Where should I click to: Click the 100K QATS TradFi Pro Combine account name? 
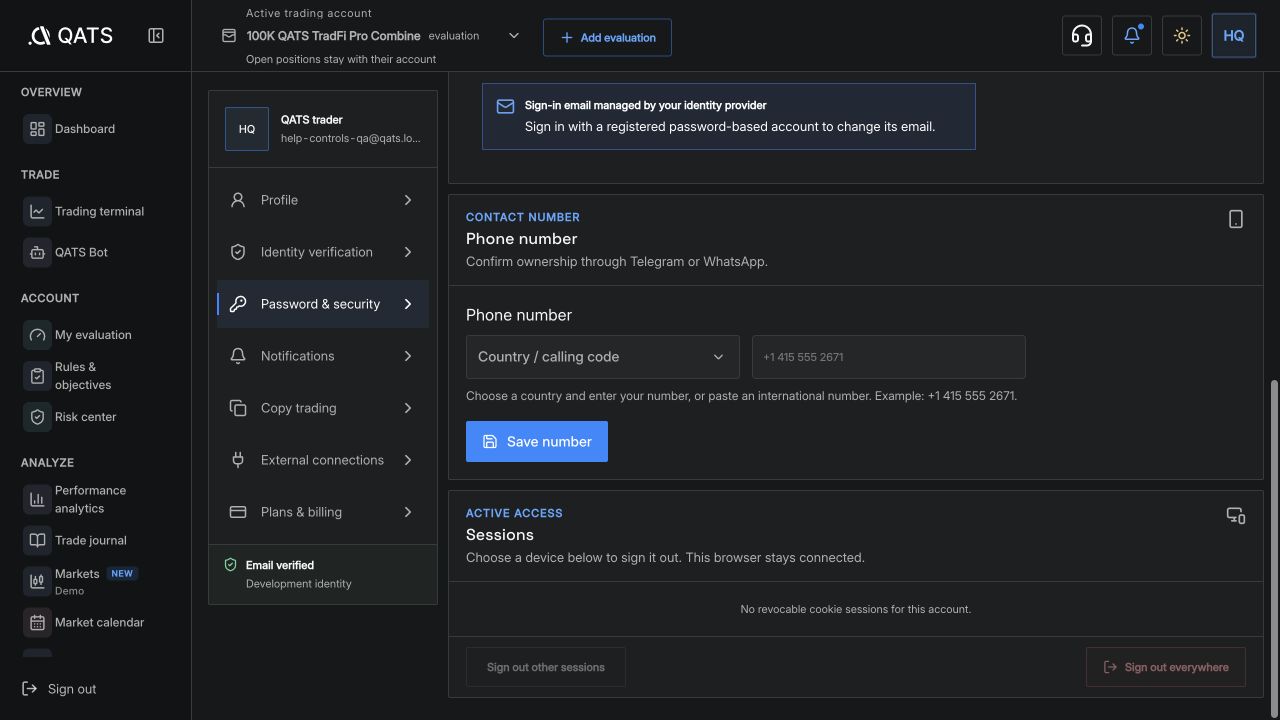point(333,36)
